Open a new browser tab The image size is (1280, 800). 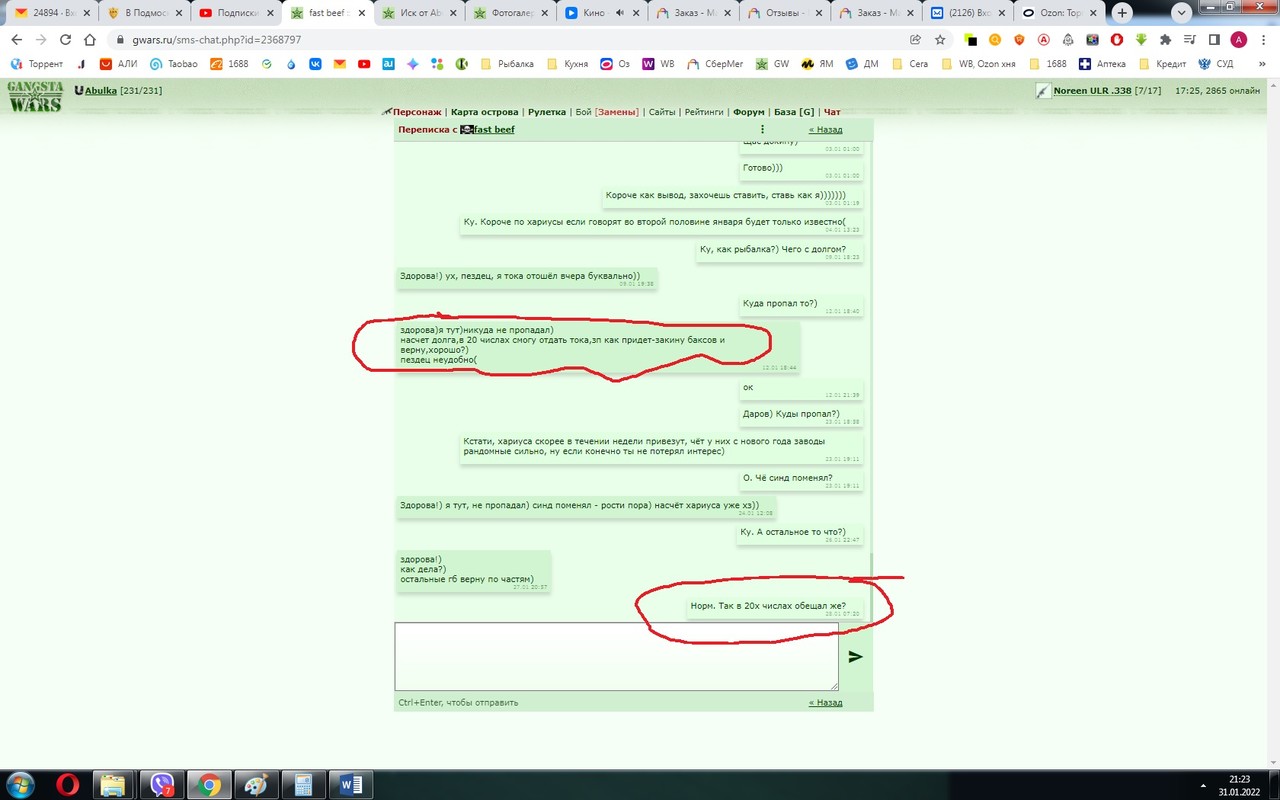coord(1122,13)
